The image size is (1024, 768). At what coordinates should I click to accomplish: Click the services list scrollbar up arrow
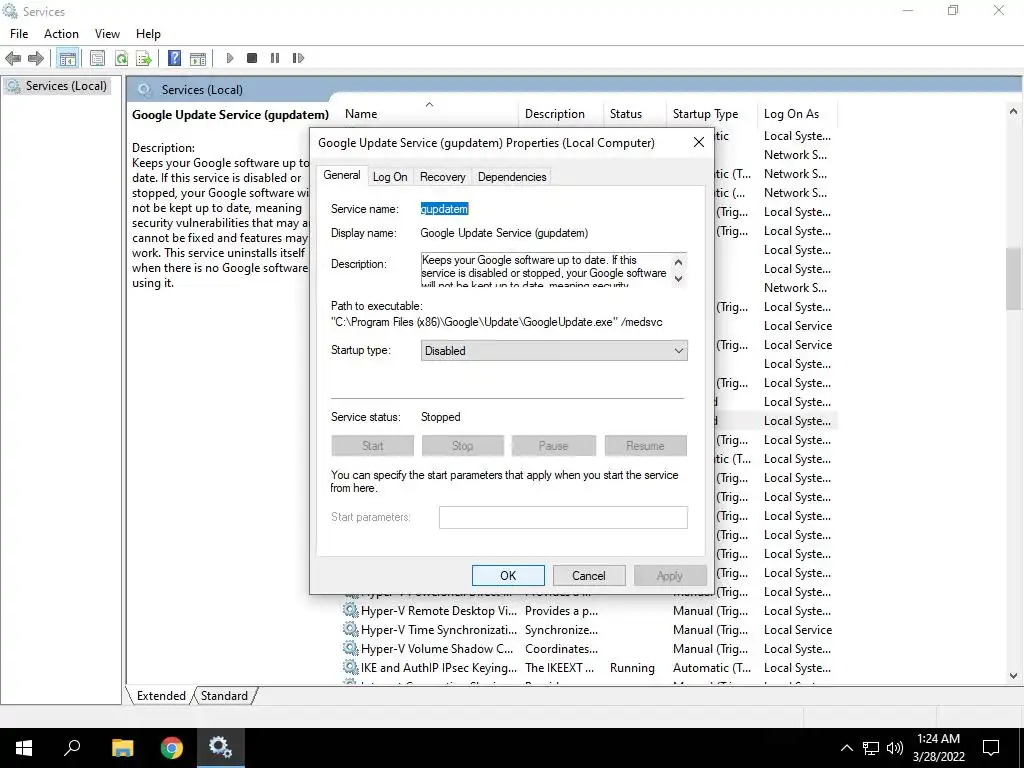tap(1013, 112)
